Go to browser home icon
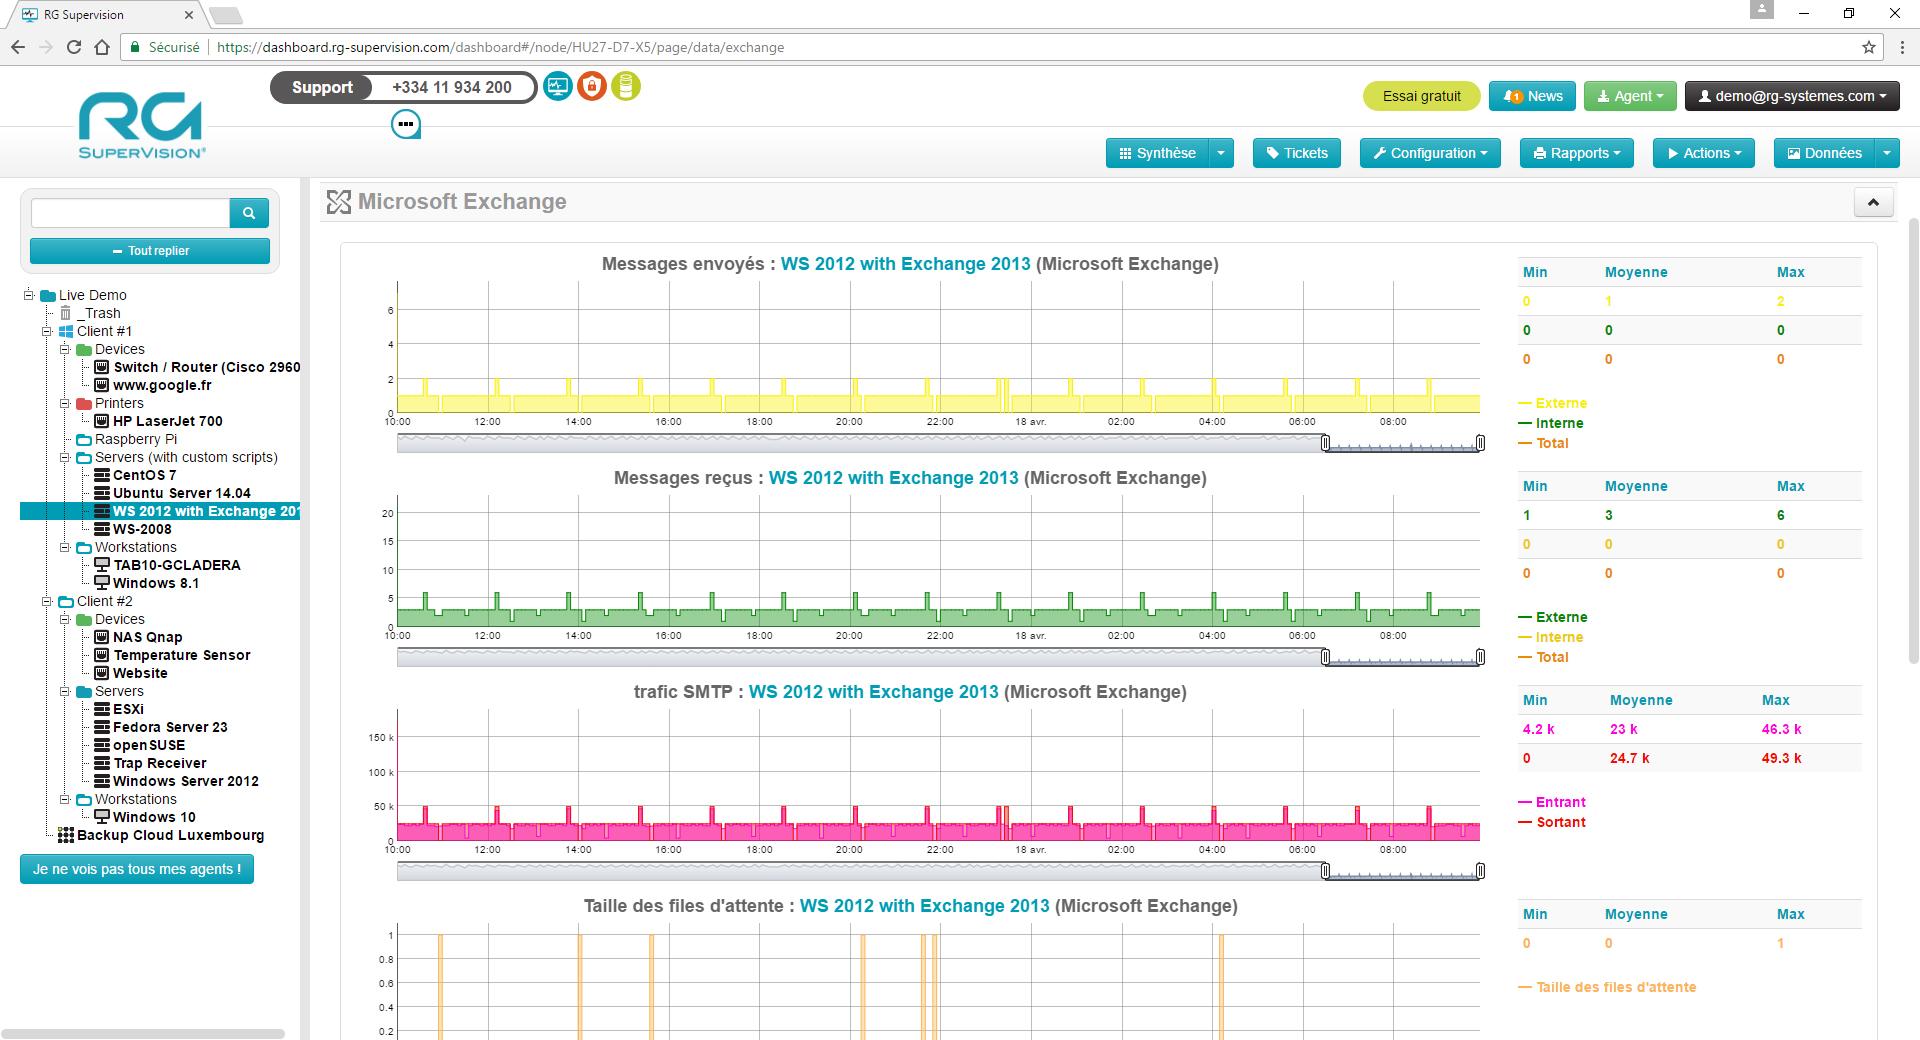This screenshot has height=1040, width=1920. (102, 47)
